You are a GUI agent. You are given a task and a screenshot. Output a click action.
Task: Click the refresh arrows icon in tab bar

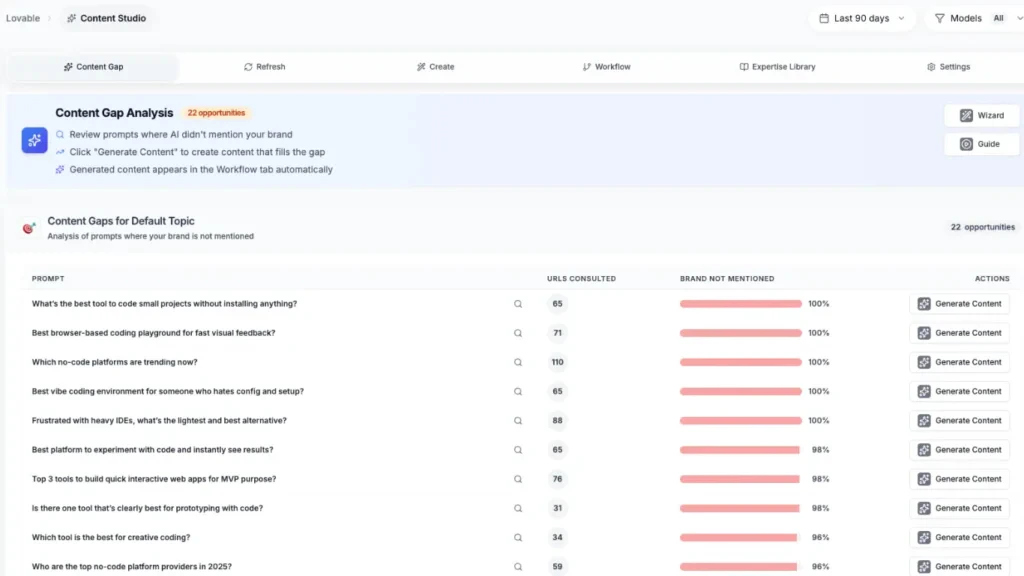248,67
